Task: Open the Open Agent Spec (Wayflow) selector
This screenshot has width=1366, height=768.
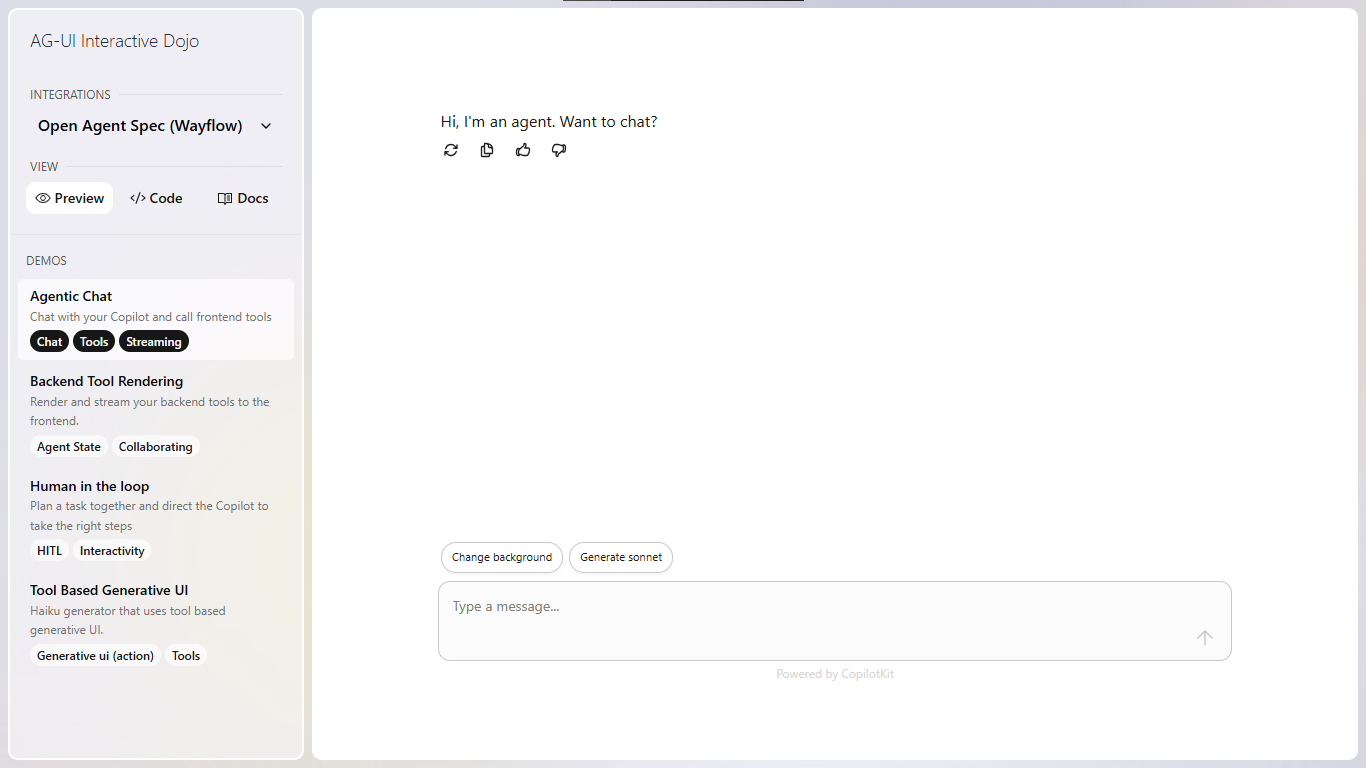Action: point(155,126)
